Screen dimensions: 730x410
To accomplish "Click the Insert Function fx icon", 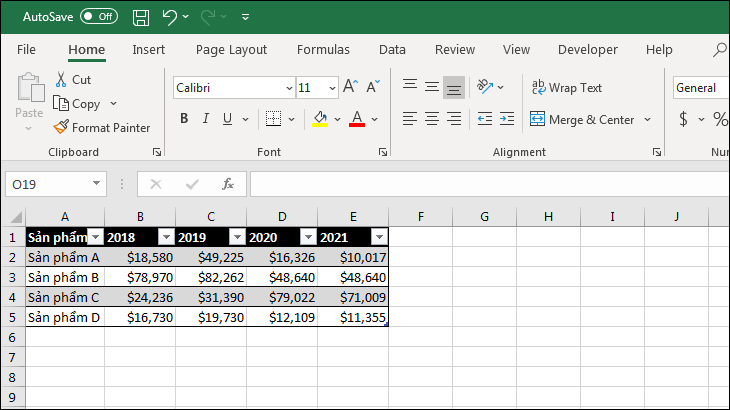I will click(x=227, y=184).
